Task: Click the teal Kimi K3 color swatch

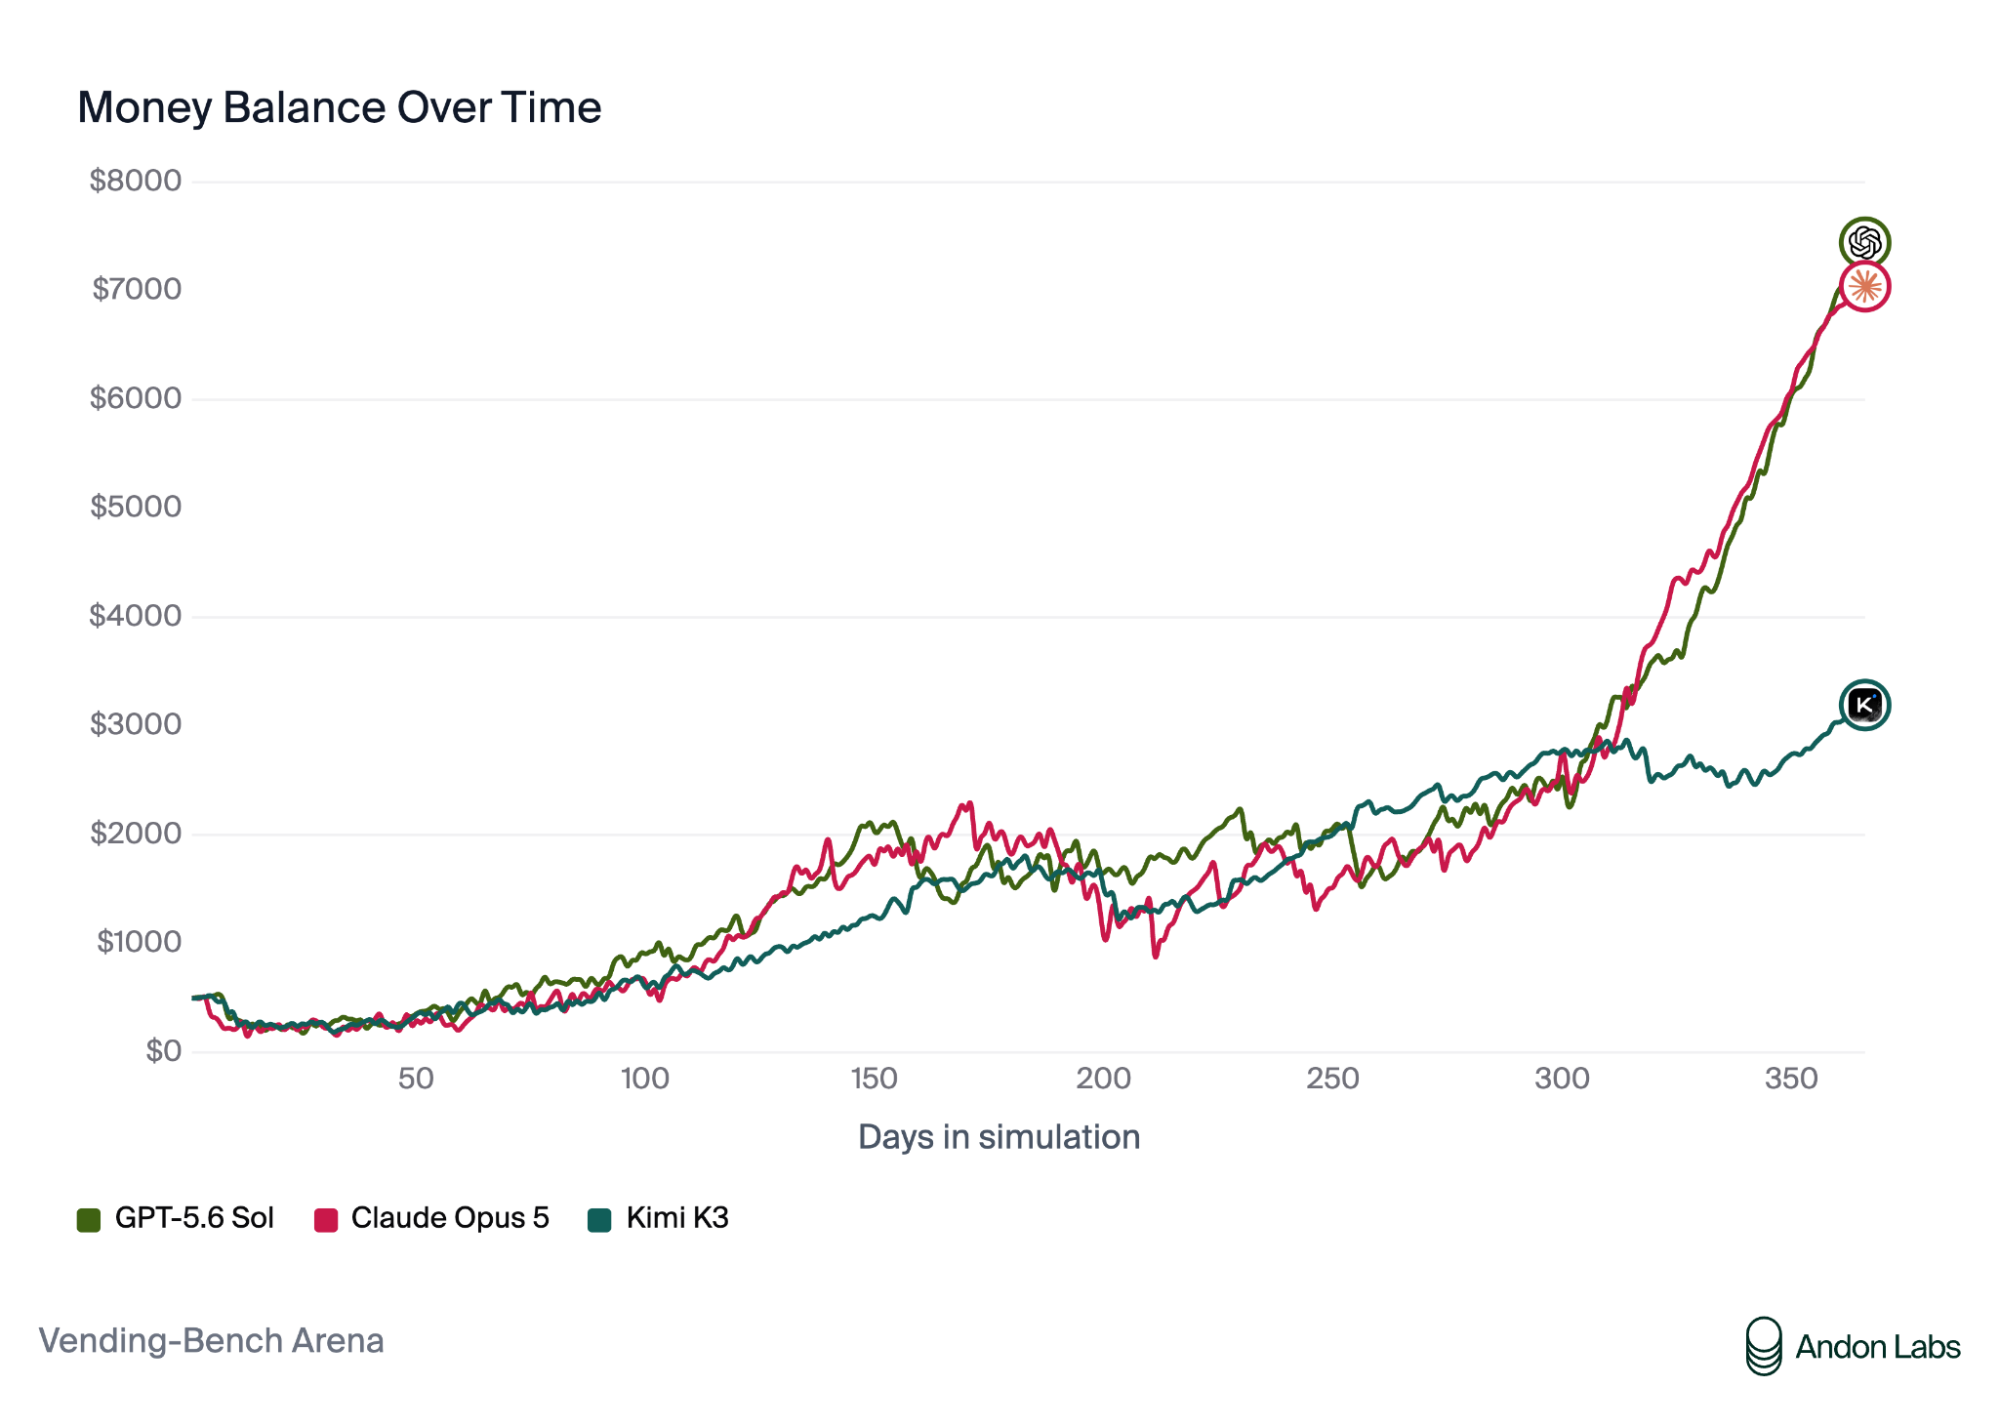Action: (x=600, y=1220)
